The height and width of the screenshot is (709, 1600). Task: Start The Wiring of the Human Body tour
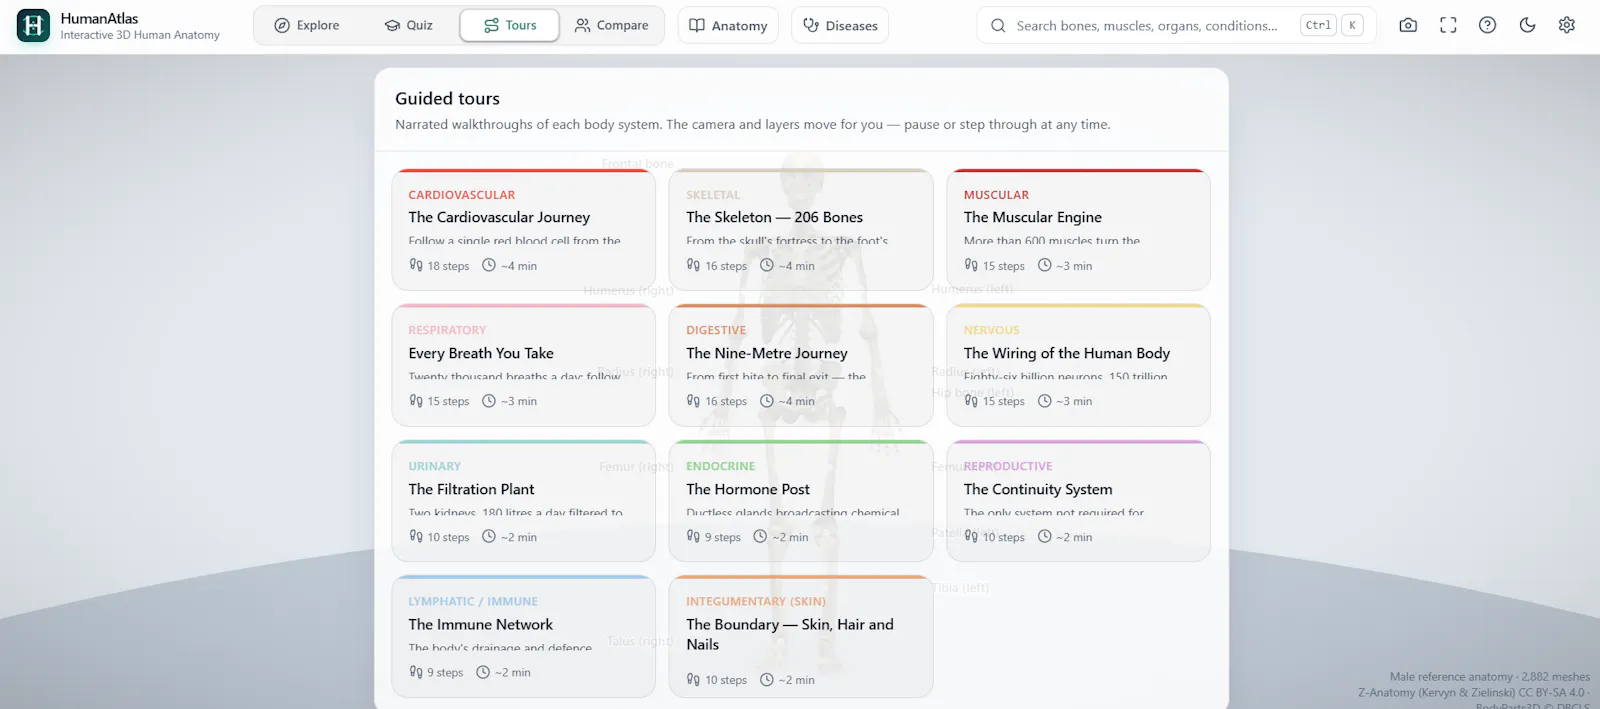[x=1079, y=365]
